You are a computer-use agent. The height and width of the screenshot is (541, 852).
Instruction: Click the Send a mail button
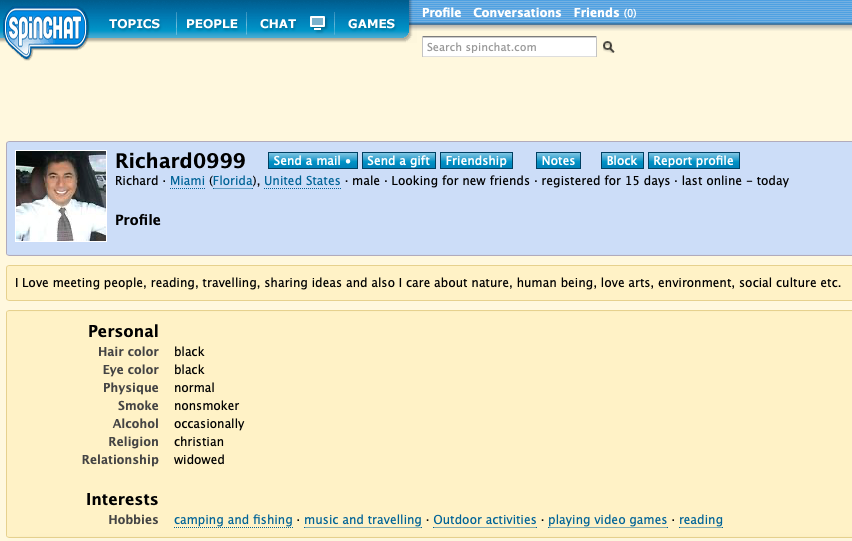tap(312, 161)
